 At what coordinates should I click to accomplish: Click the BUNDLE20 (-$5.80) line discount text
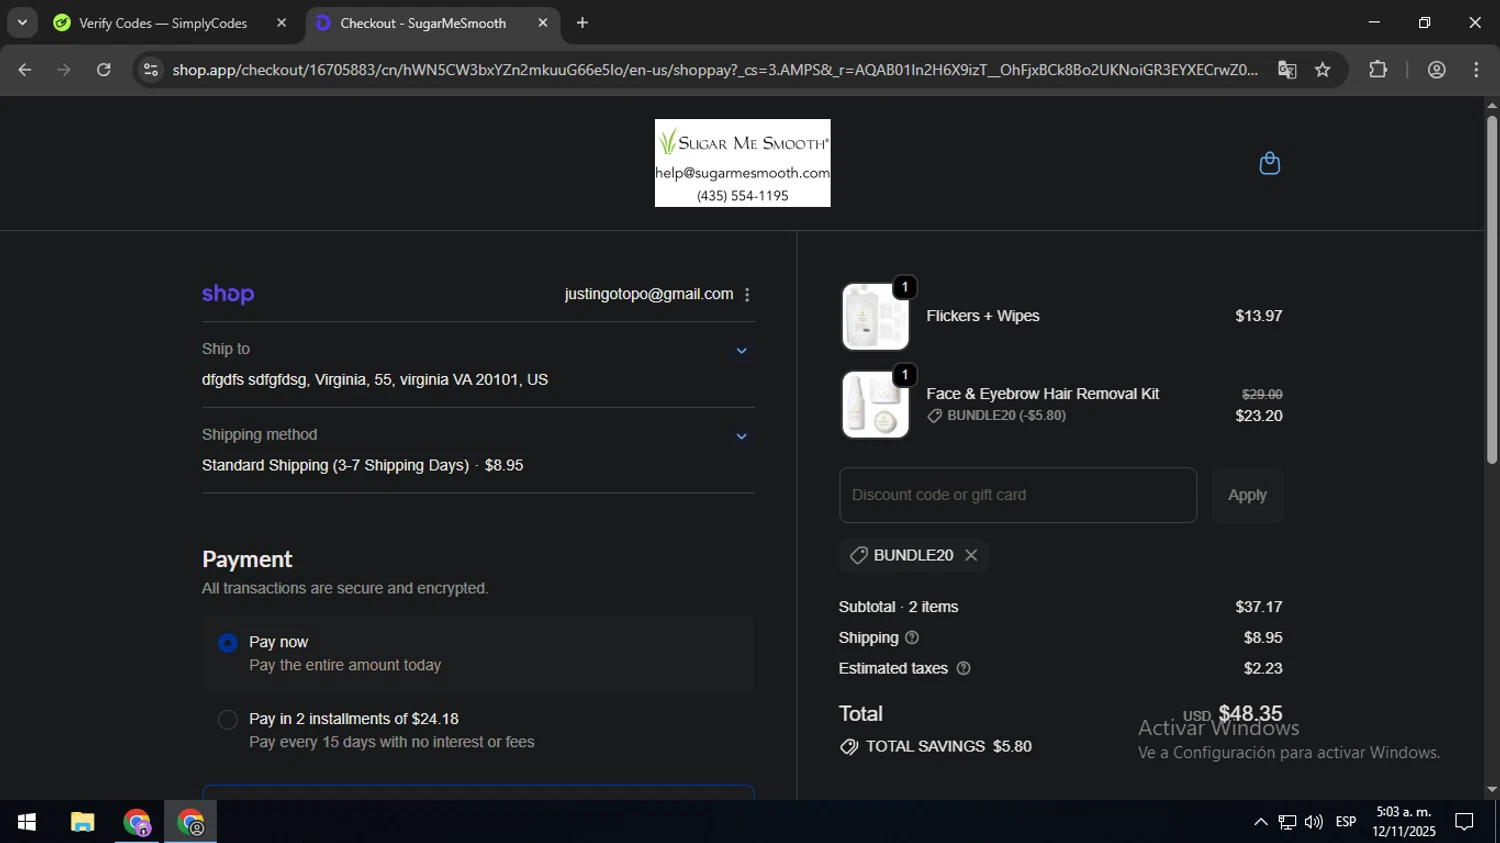(x=1006, y=416)
